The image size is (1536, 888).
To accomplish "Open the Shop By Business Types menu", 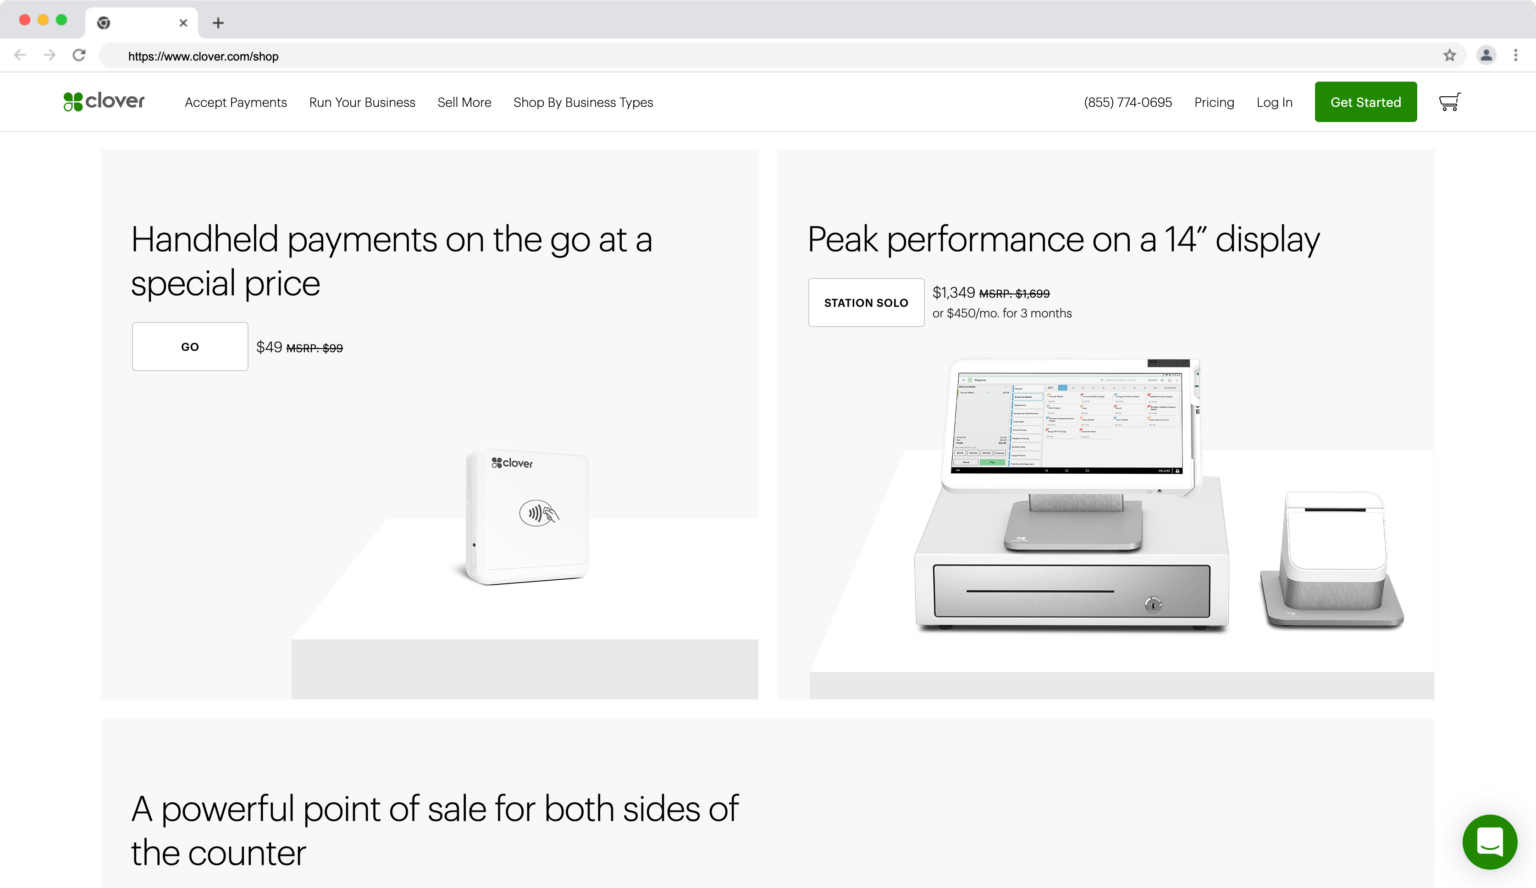I will click(583, 102).
